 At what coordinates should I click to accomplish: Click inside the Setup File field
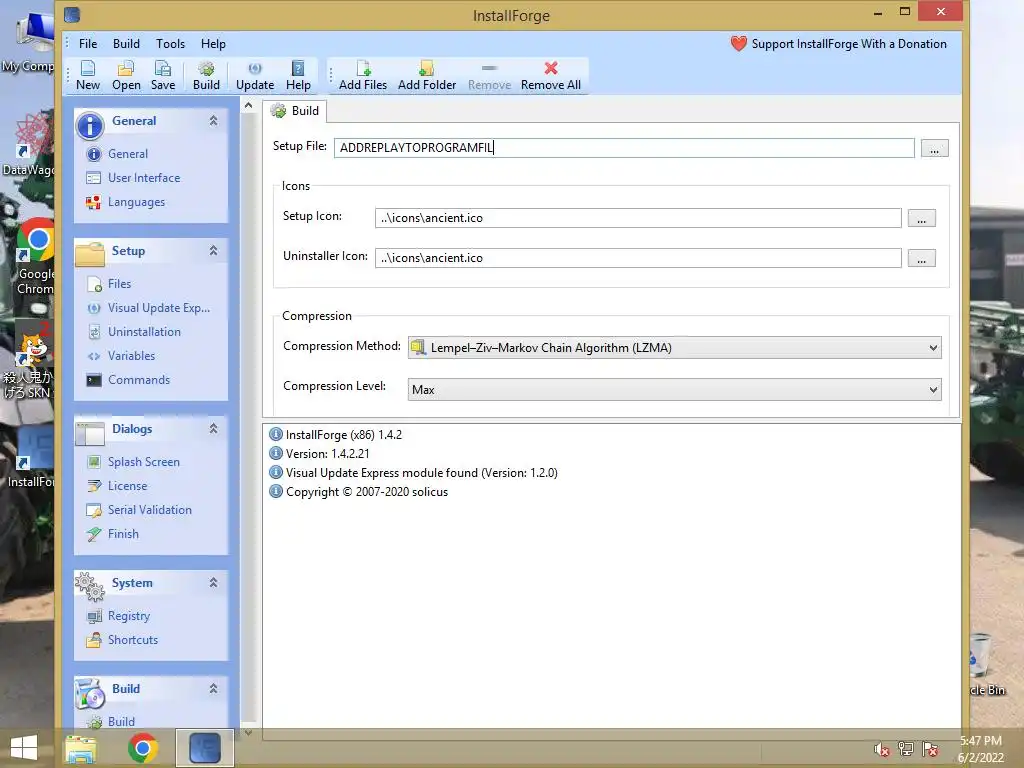[x=624, y=148]
